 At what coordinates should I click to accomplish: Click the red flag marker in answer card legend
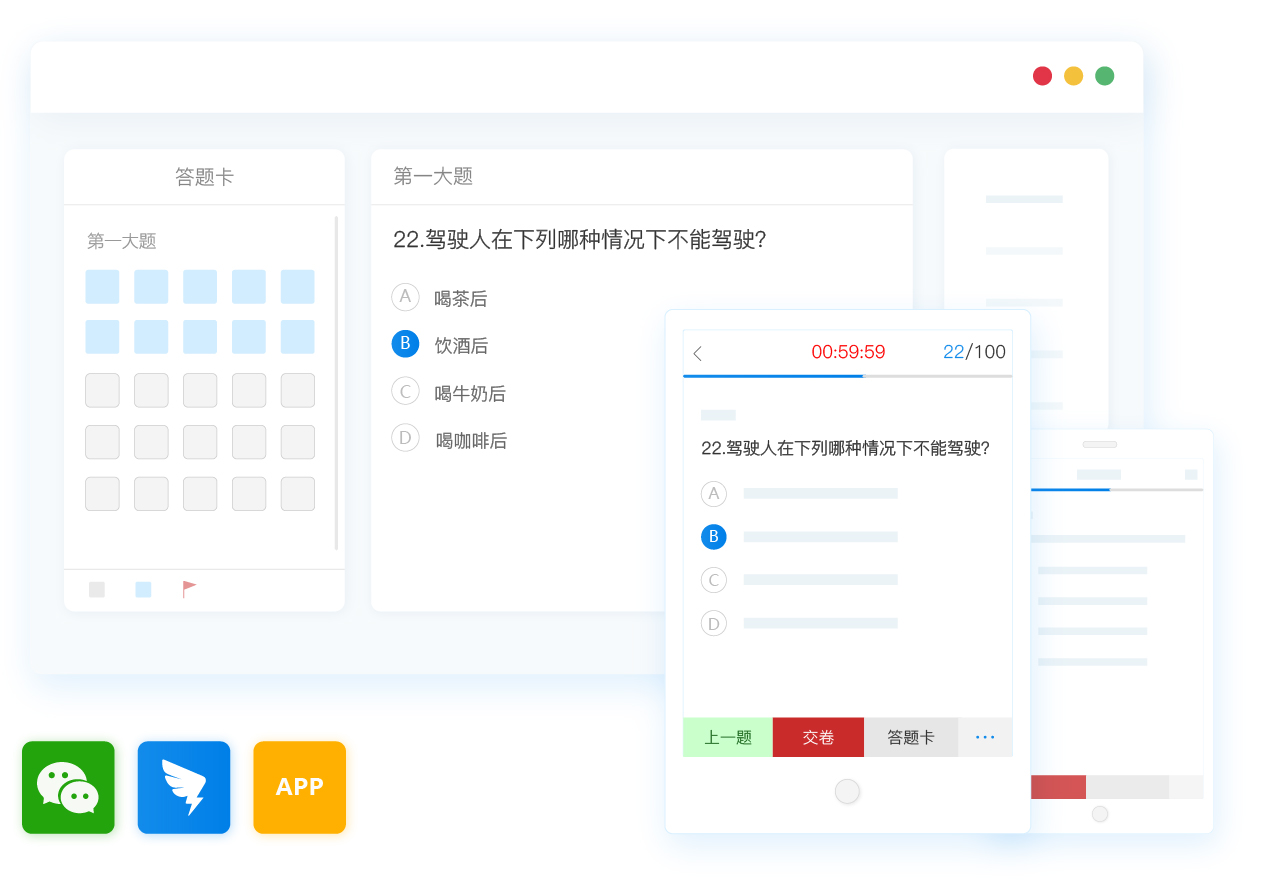click(x=189, y=589)
